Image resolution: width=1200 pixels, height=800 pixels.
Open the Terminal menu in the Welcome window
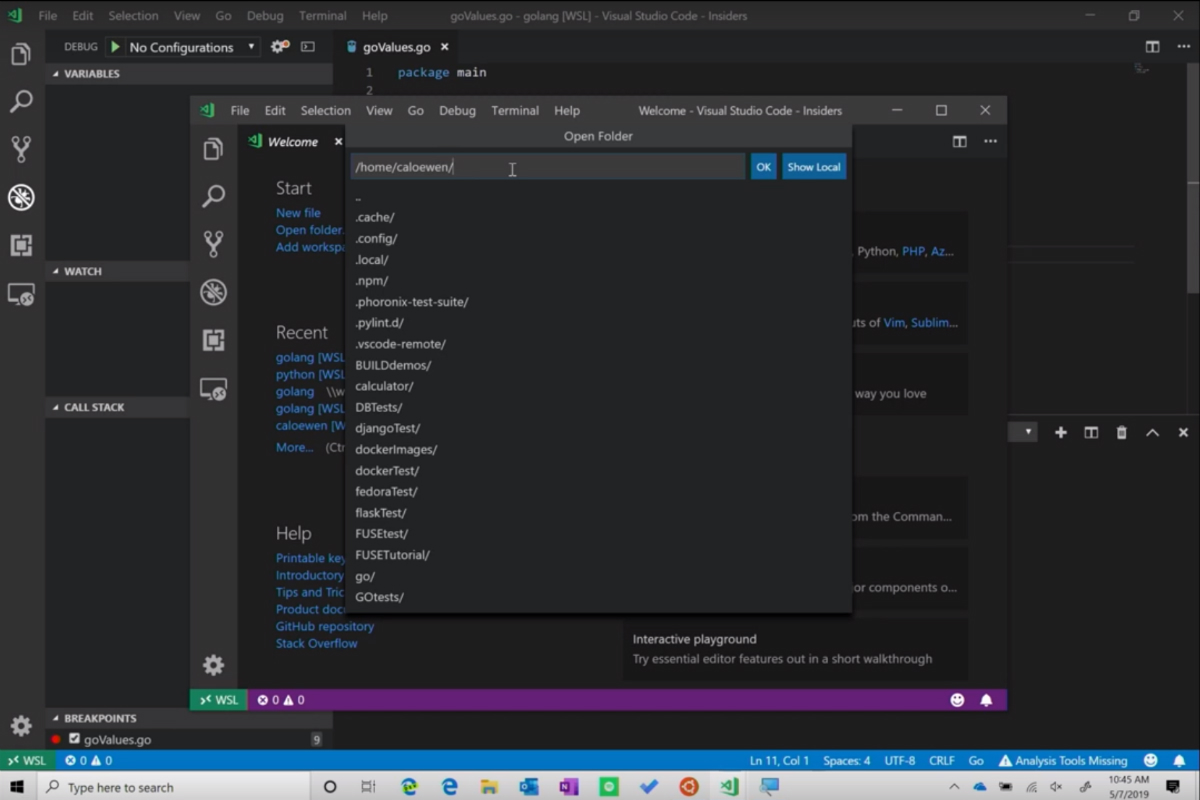[x=515, y=111]
